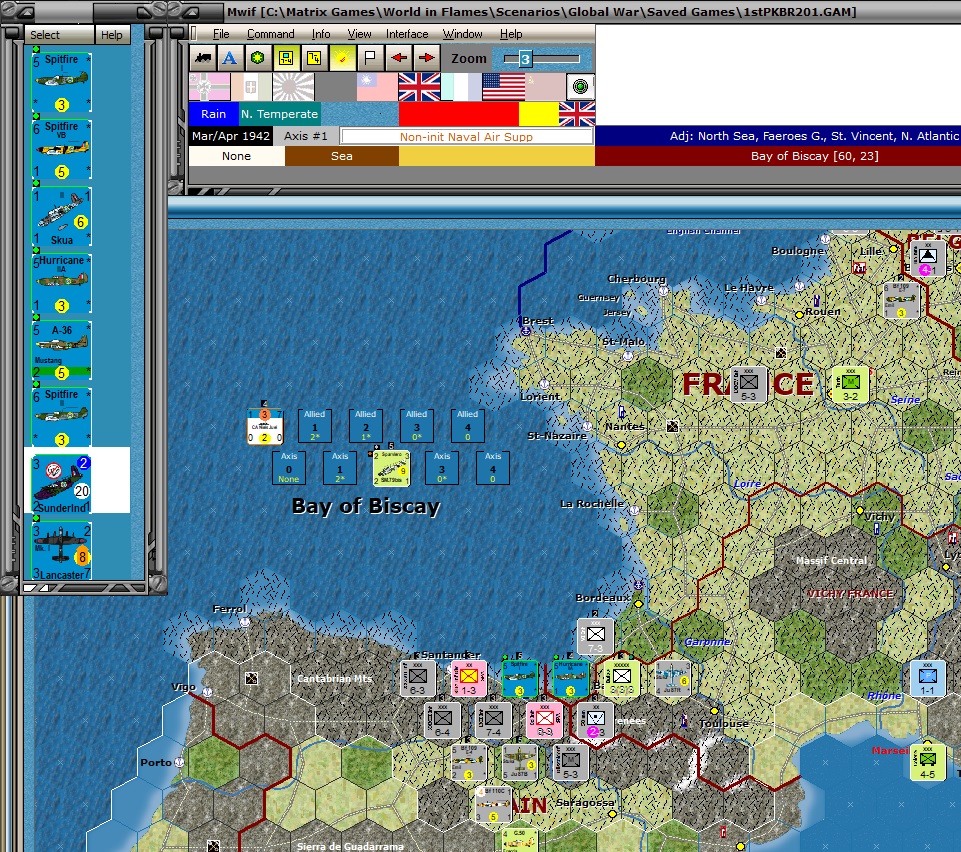This screenshot has width=961, height=852.
Task: Select the German flag in the country bar
Action: pos(210,87)
